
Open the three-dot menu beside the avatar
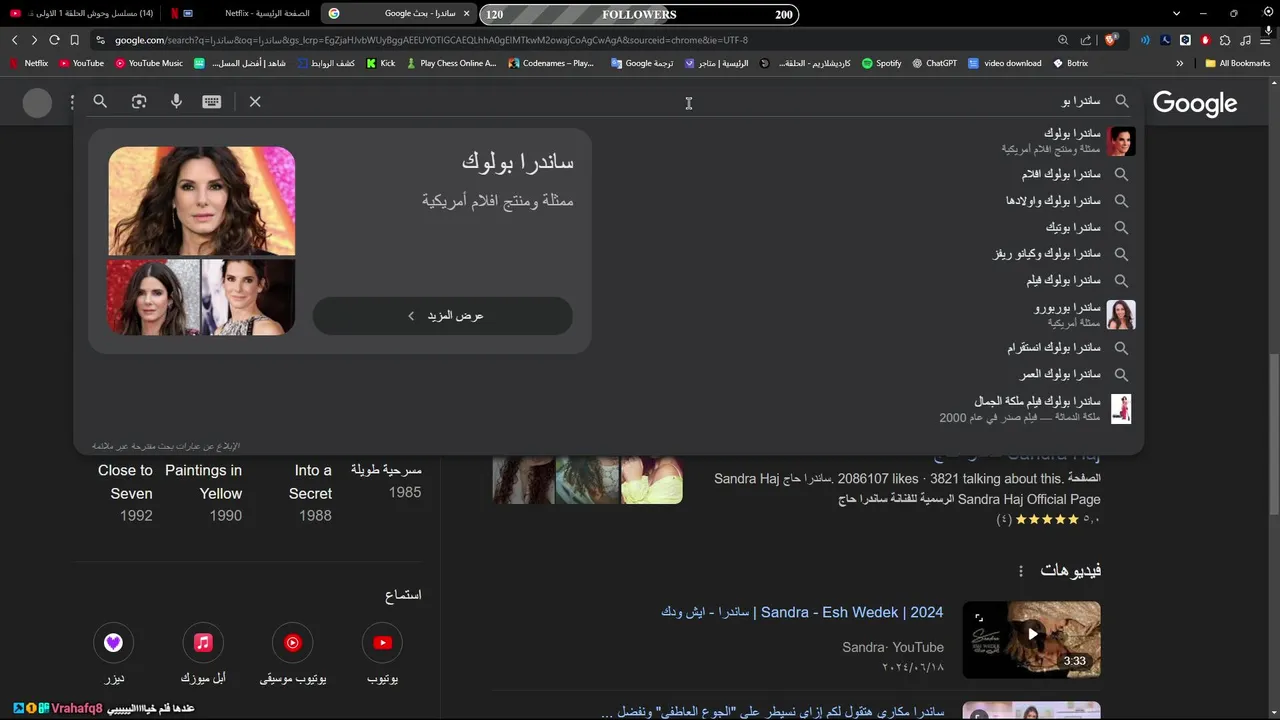pyautogui.click(x=72, y=102)
